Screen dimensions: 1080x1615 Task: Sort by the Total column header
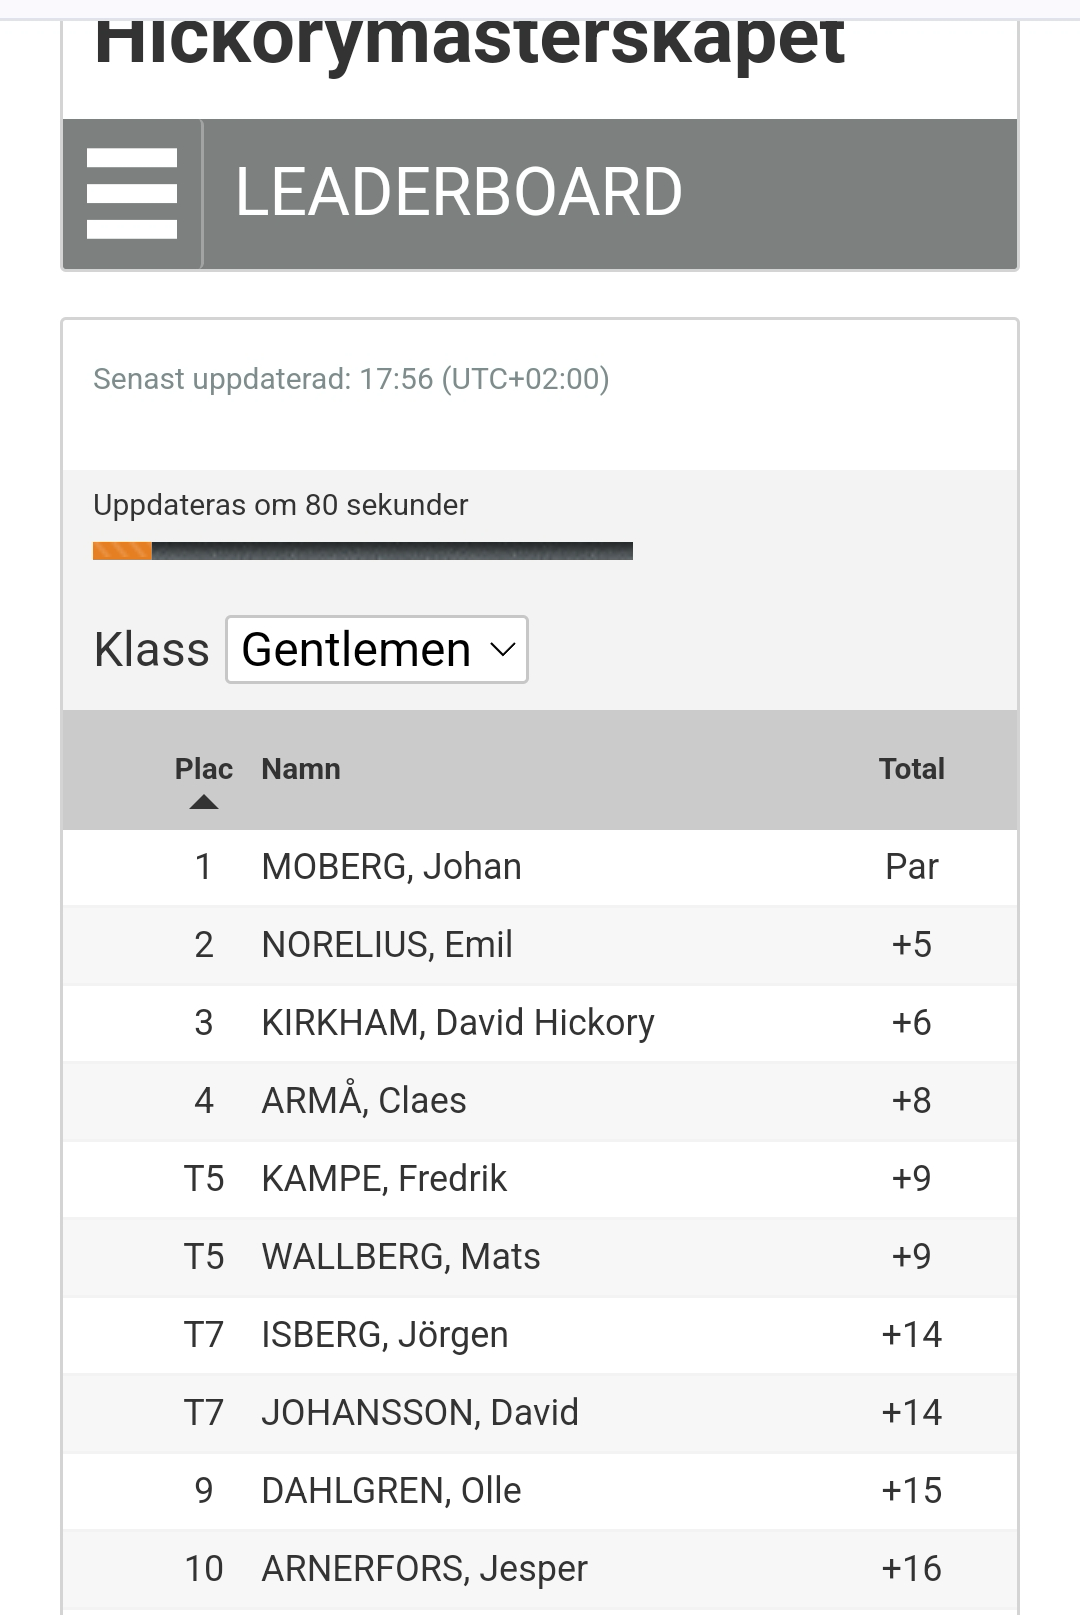click(911, 769)
